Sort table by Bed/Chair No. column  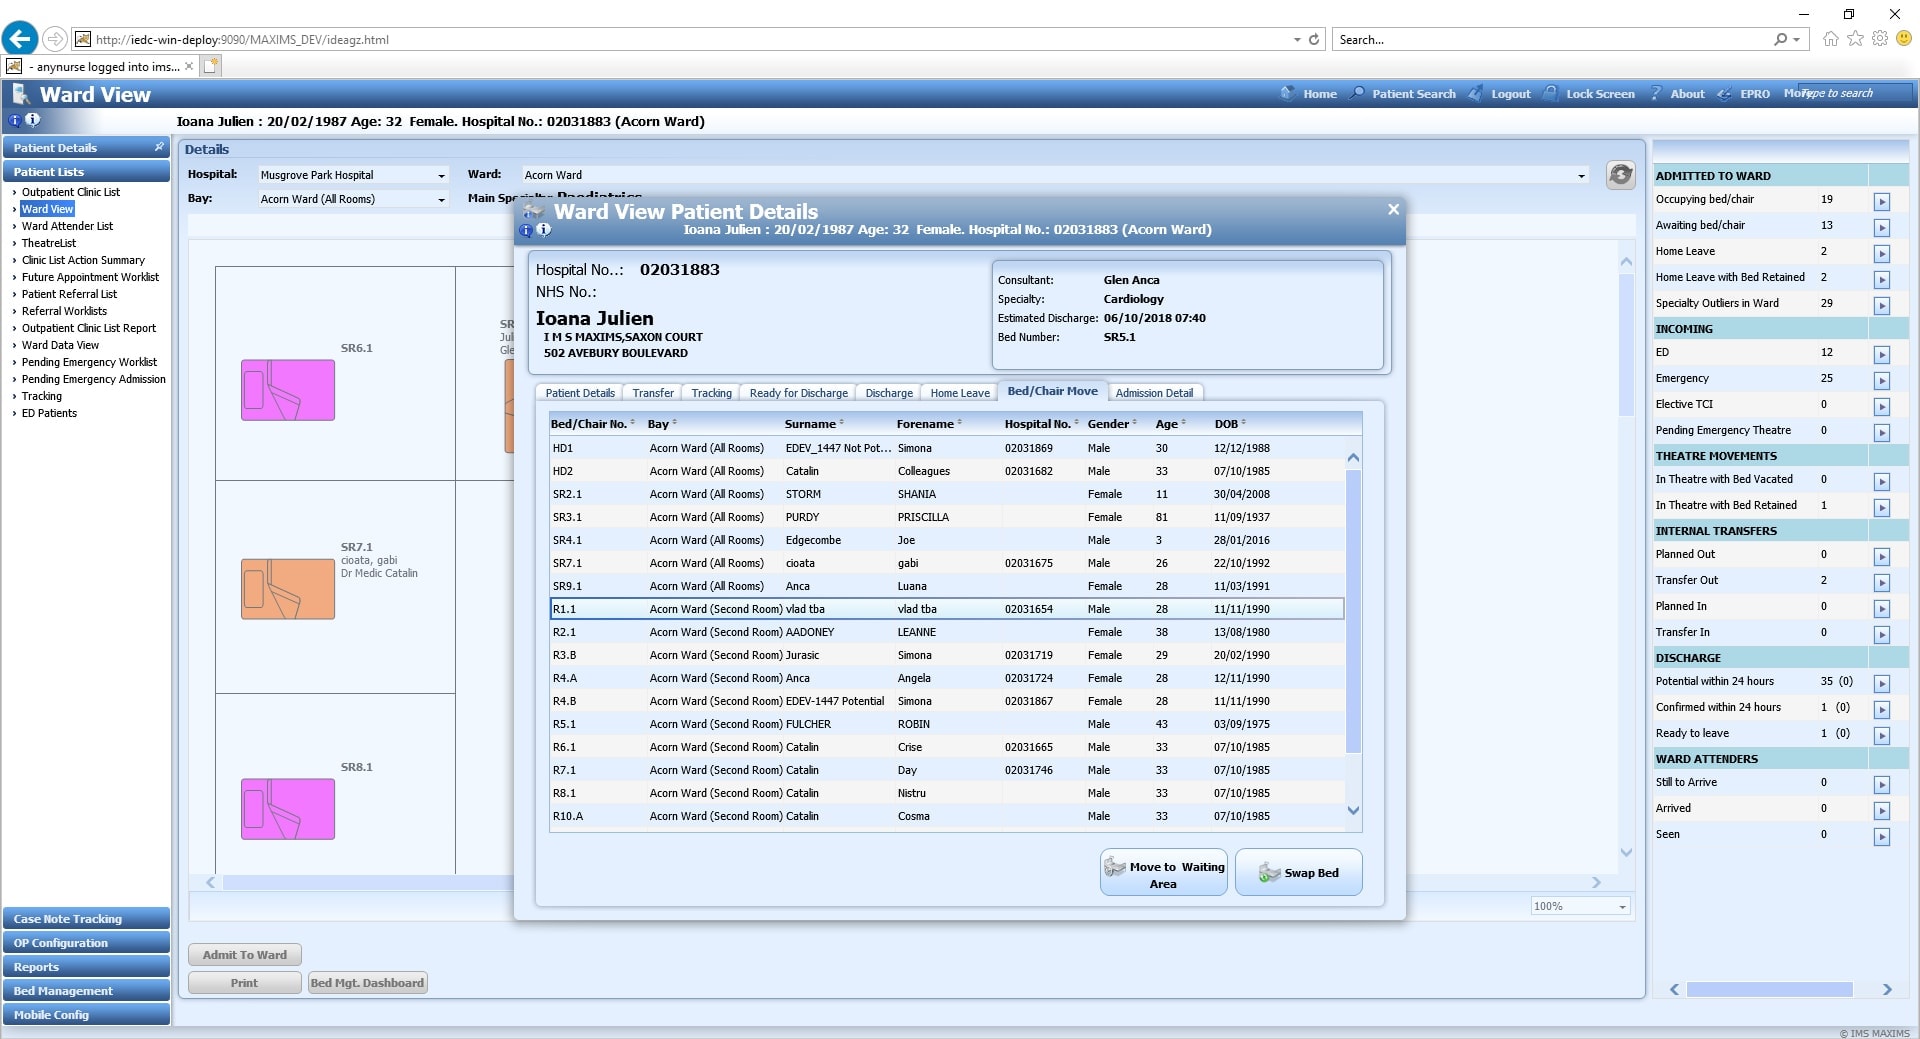point(592,424)
